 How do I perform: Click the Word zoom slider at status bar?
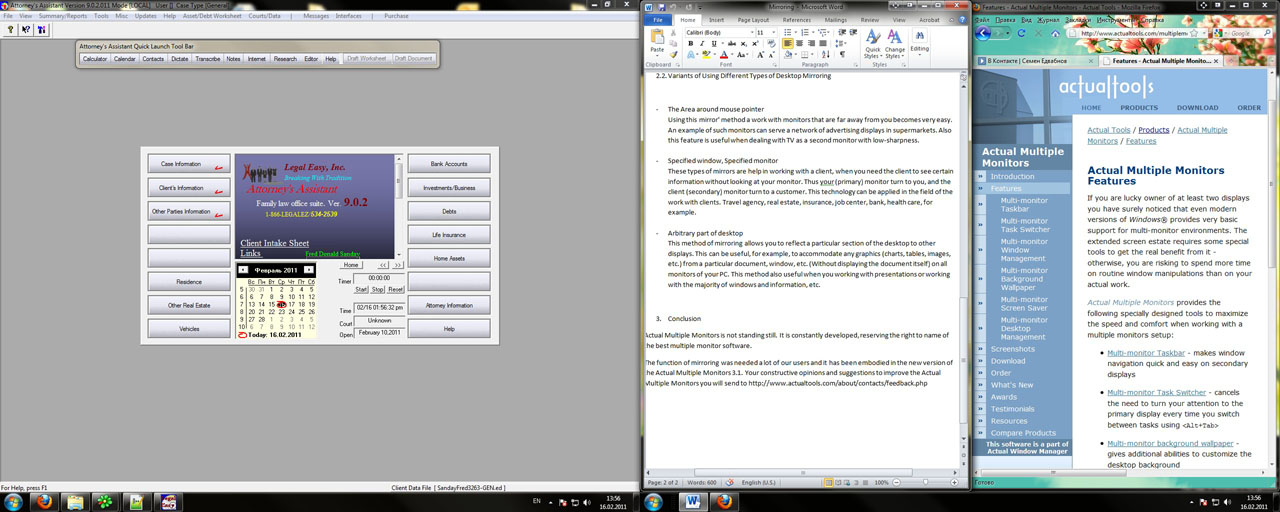925,482
